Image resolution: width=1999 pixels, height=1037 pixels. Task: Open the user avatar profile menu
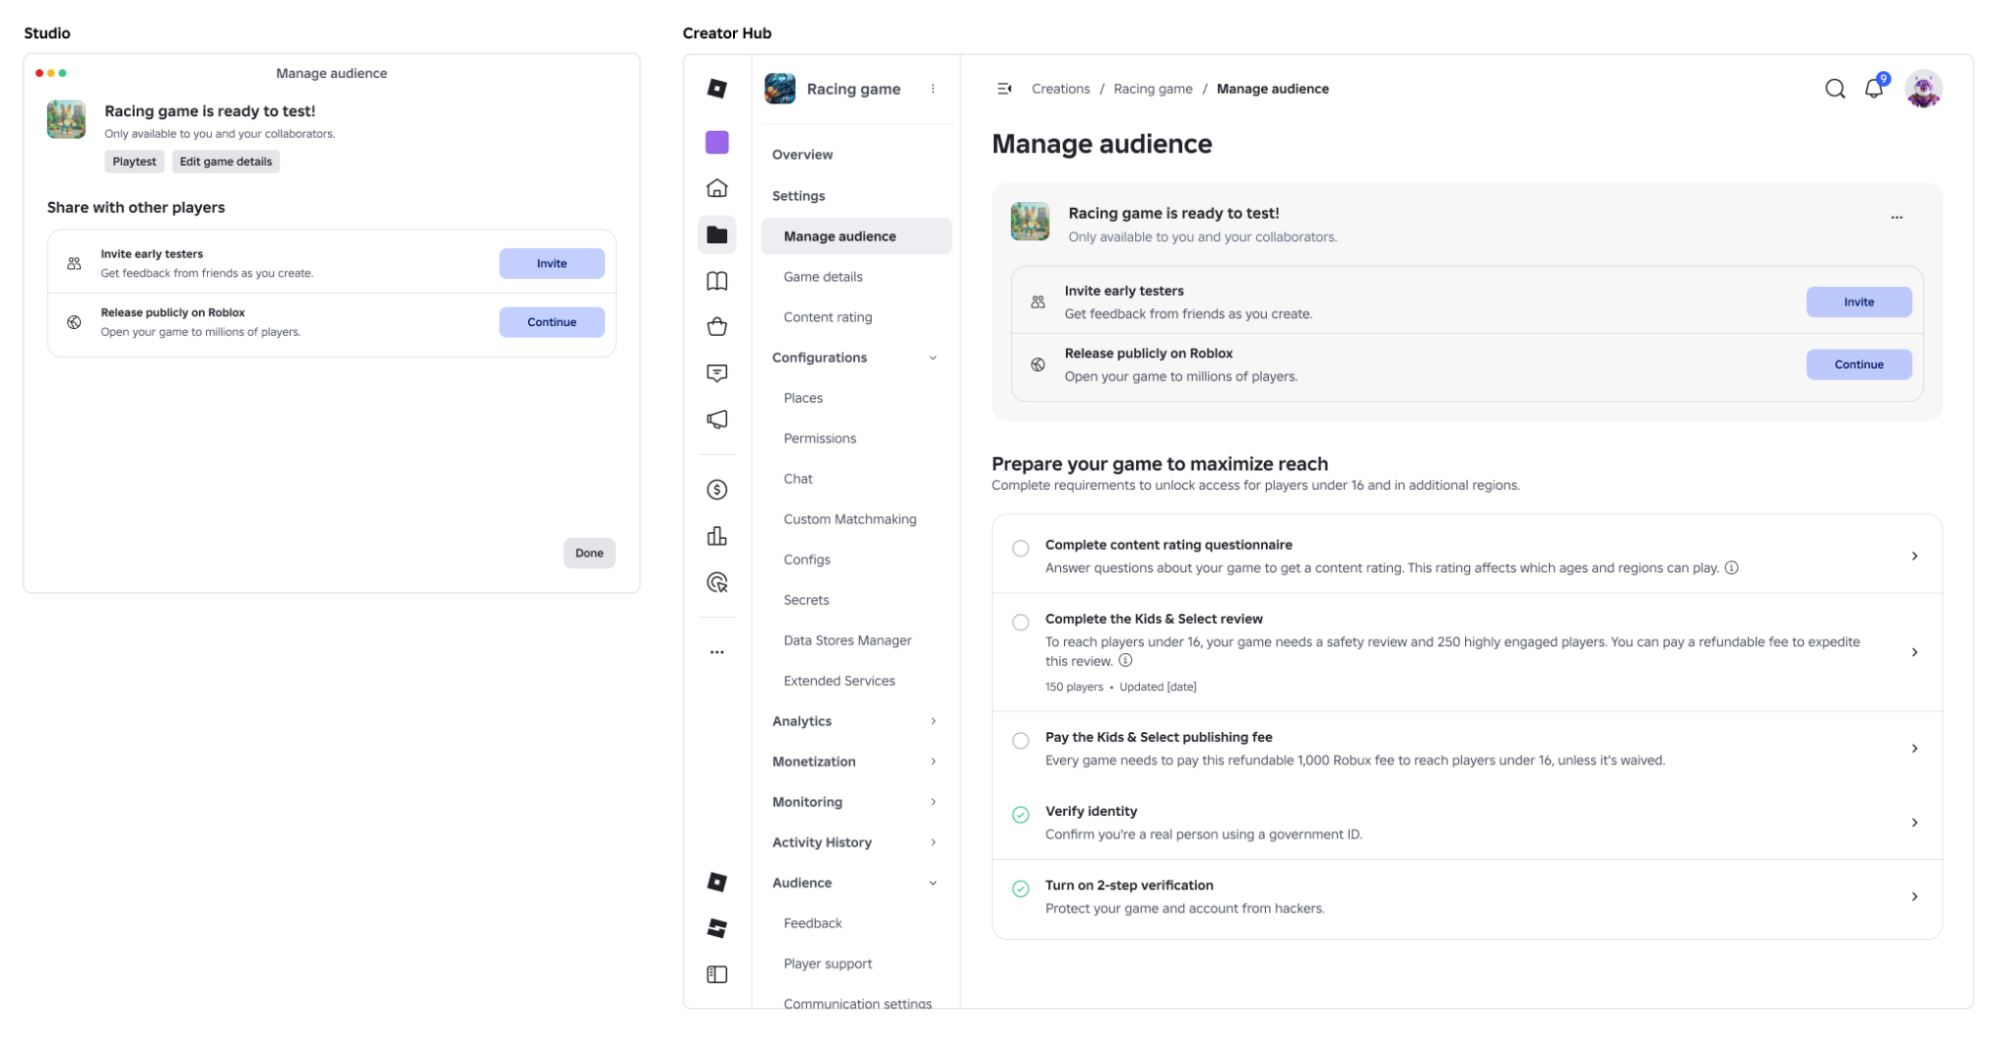(x=1923, y=89)
